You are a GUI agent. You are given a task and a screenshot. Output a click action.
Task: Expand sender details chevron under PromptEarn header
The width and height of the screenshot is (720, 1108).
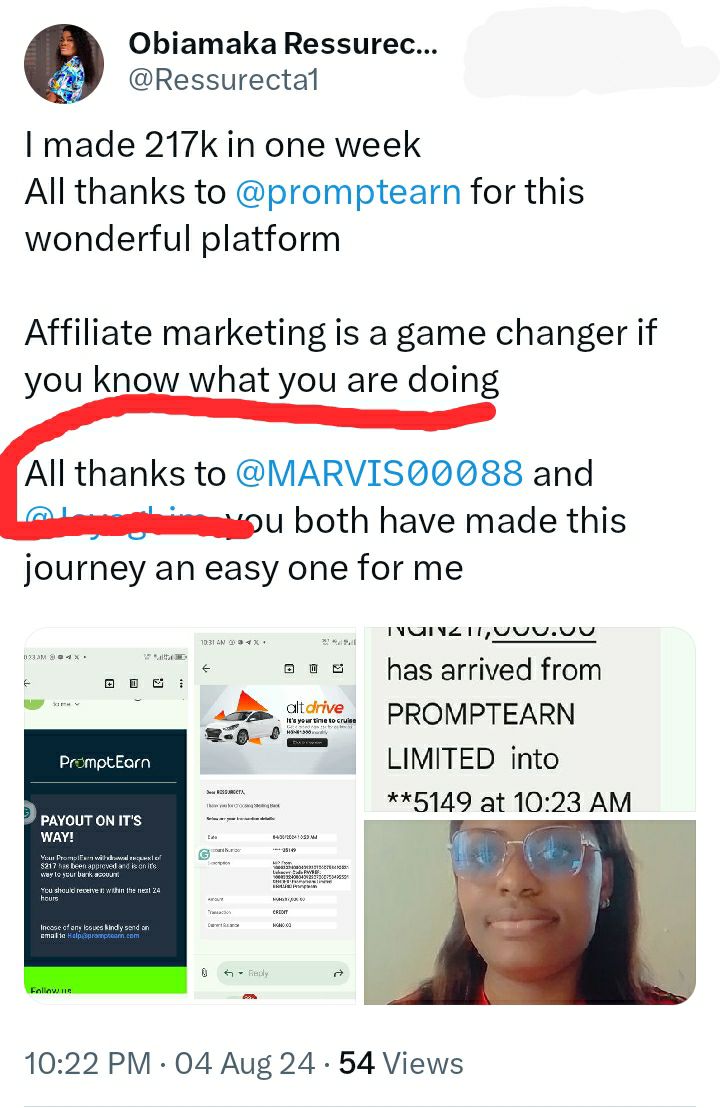(x=77, y=704)
